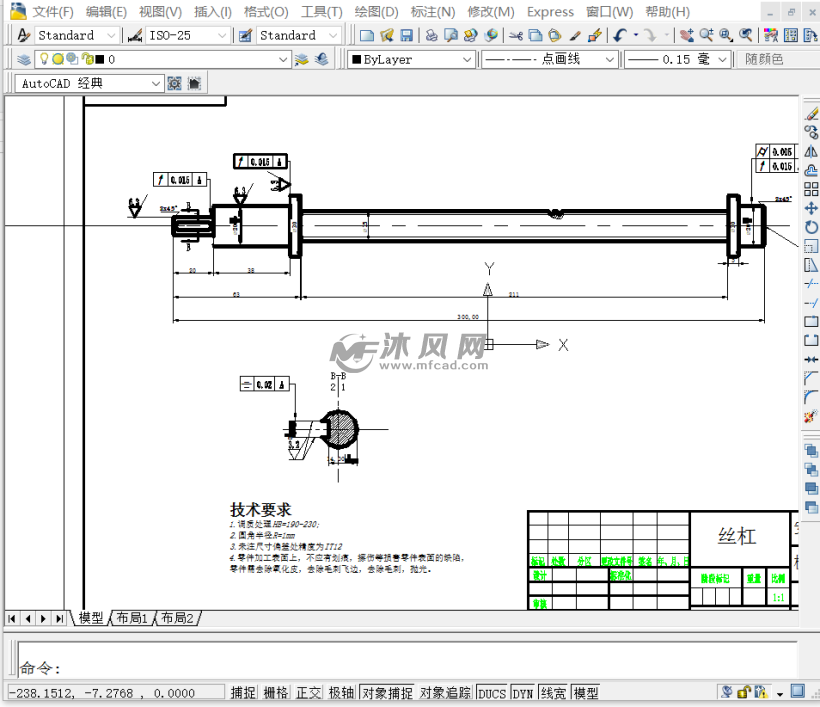Select the Array tool

pyautogui.click(x=811, y=189)
